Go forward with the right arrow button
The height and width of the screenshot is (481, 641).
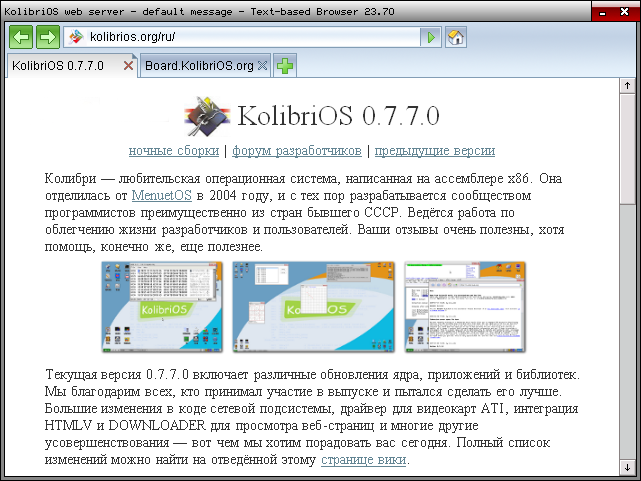(48, 38)
